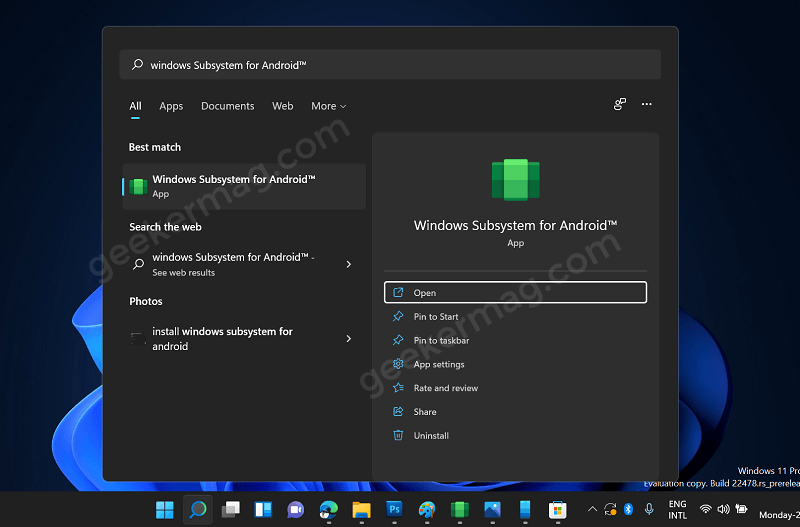Open Task View from the taskbar
Viewport: 800px width, 527px height.
231,509
